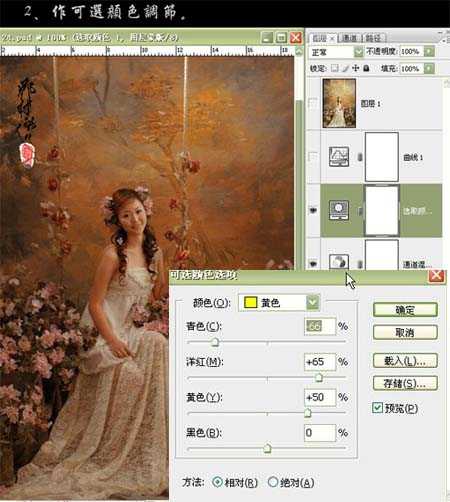Click the 黄色(Y) yellow slider handle
This screenshot has height=502, width=450.
tap(308, 413)
